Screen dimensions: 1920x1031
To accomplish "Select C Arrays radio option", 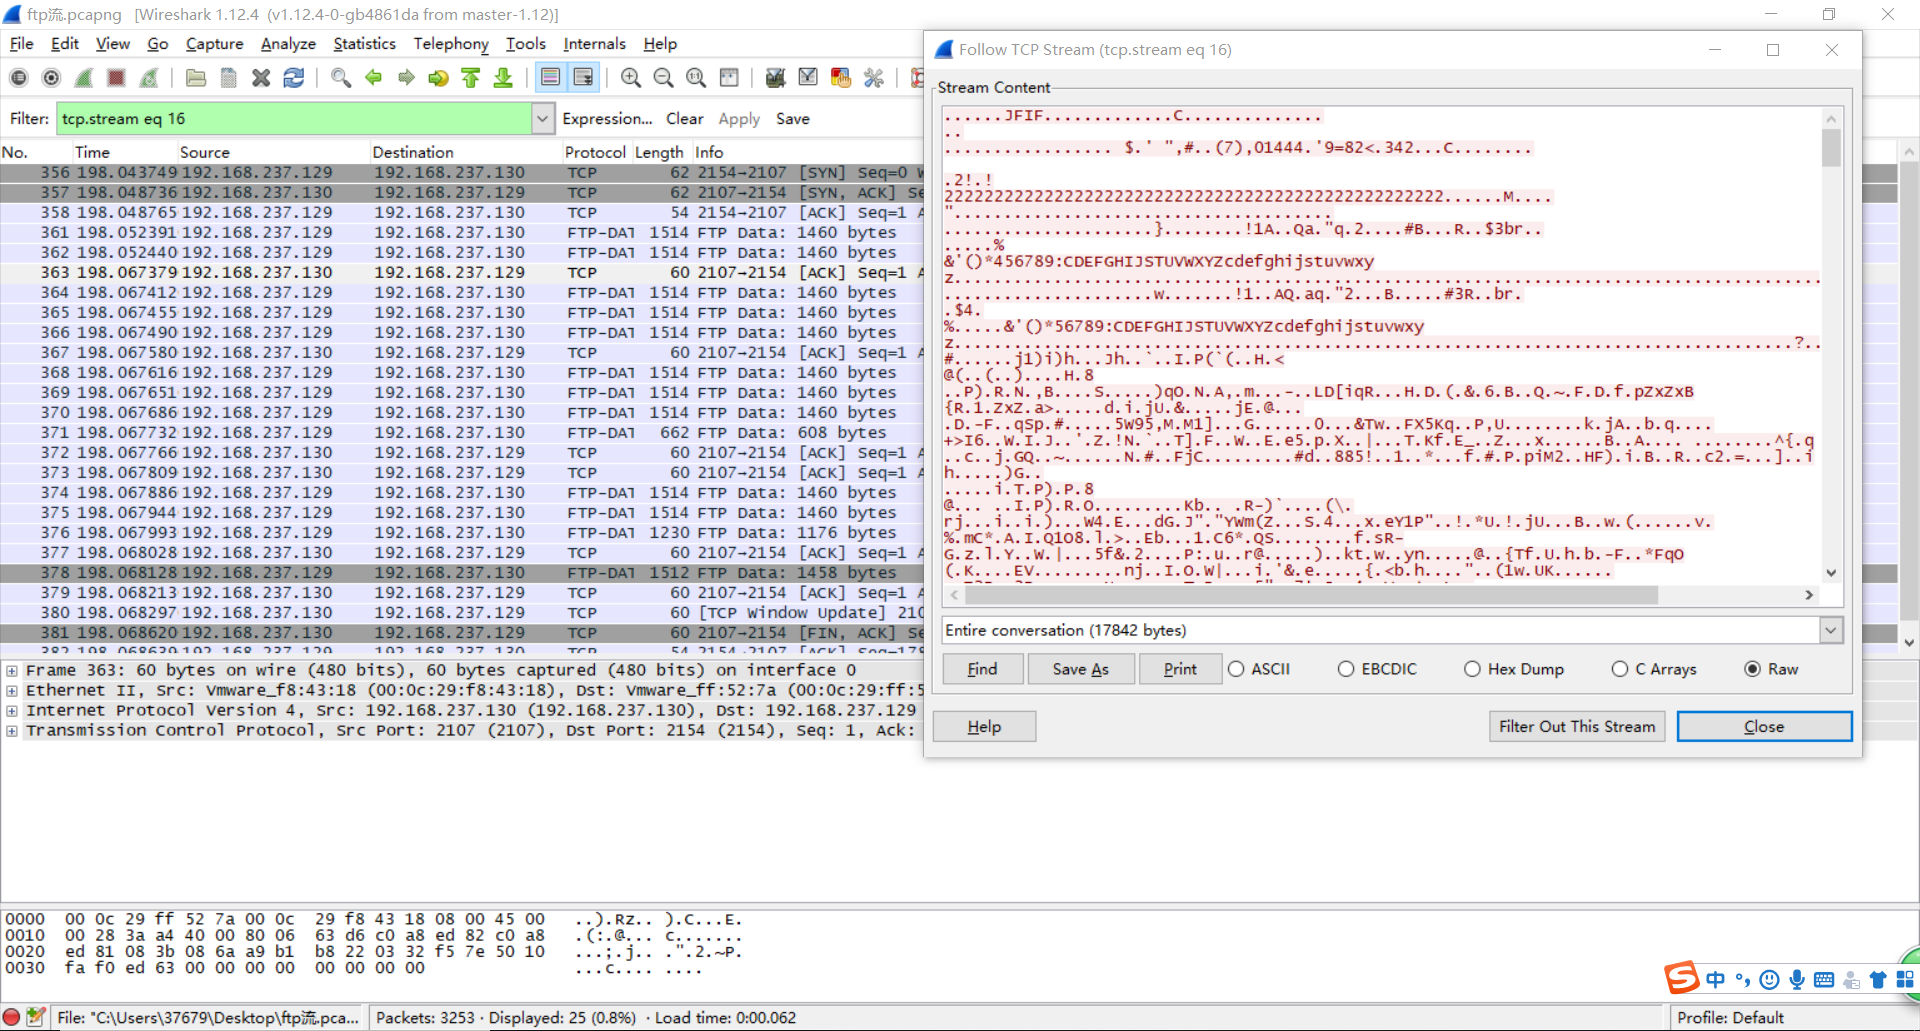I will coord(1620,669).
